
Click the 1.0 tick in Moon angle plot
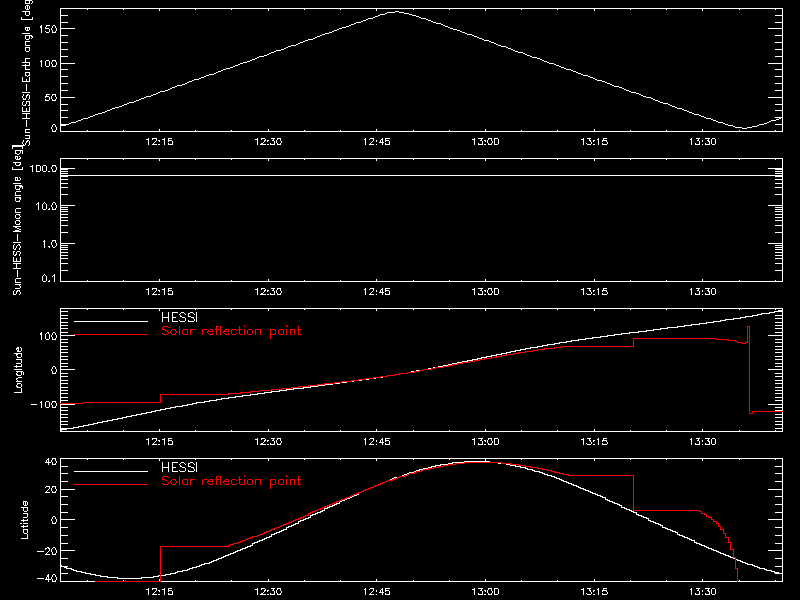pos(49,244)
